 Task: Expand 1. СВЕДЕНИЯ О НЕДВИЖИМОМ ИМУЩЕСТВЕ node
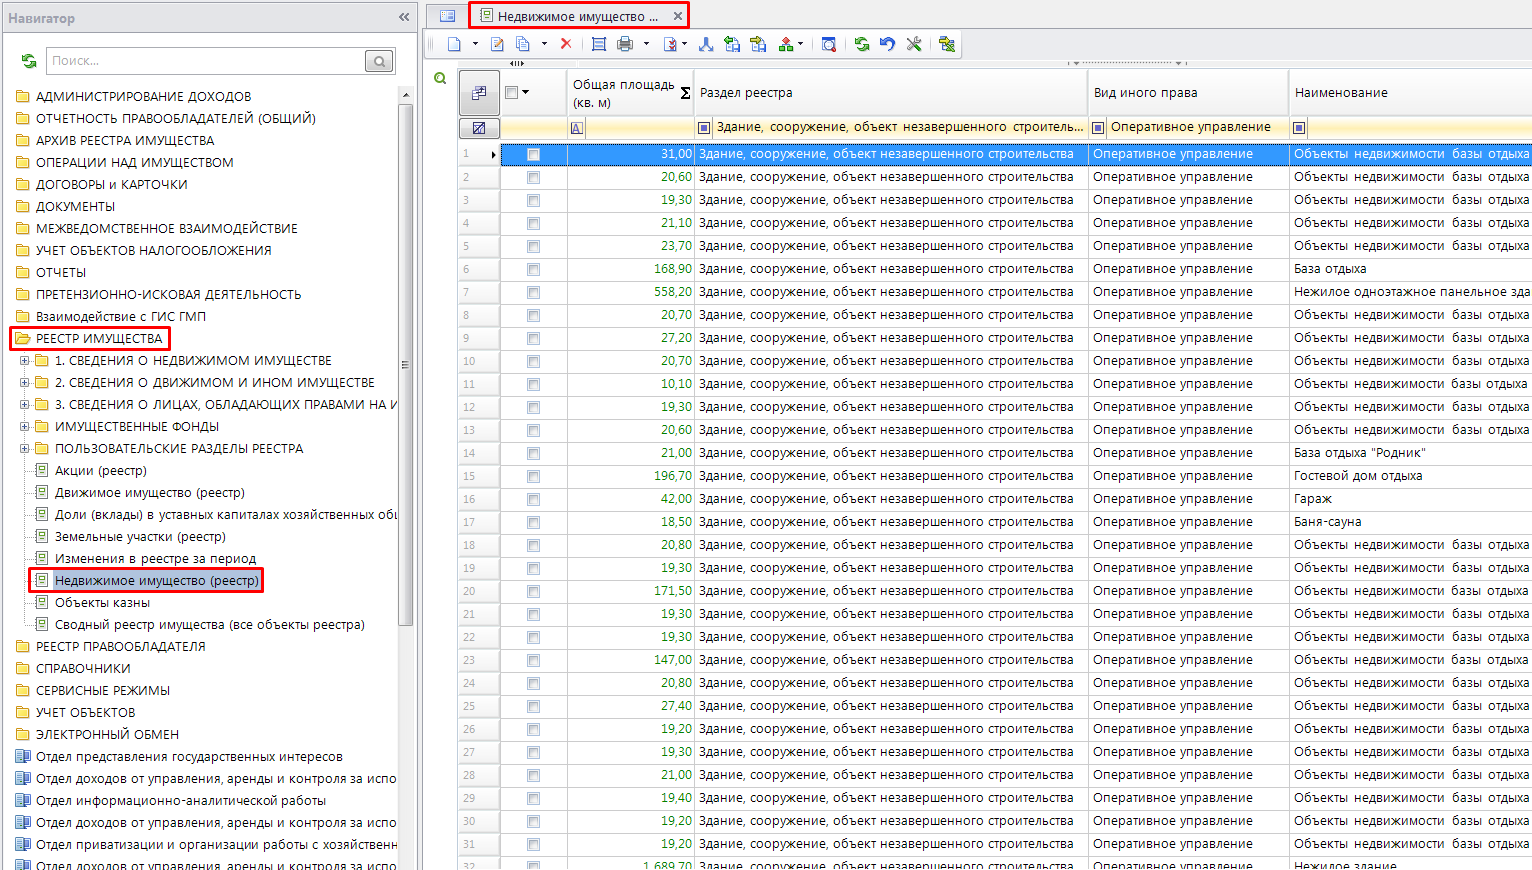coord(24,360)
